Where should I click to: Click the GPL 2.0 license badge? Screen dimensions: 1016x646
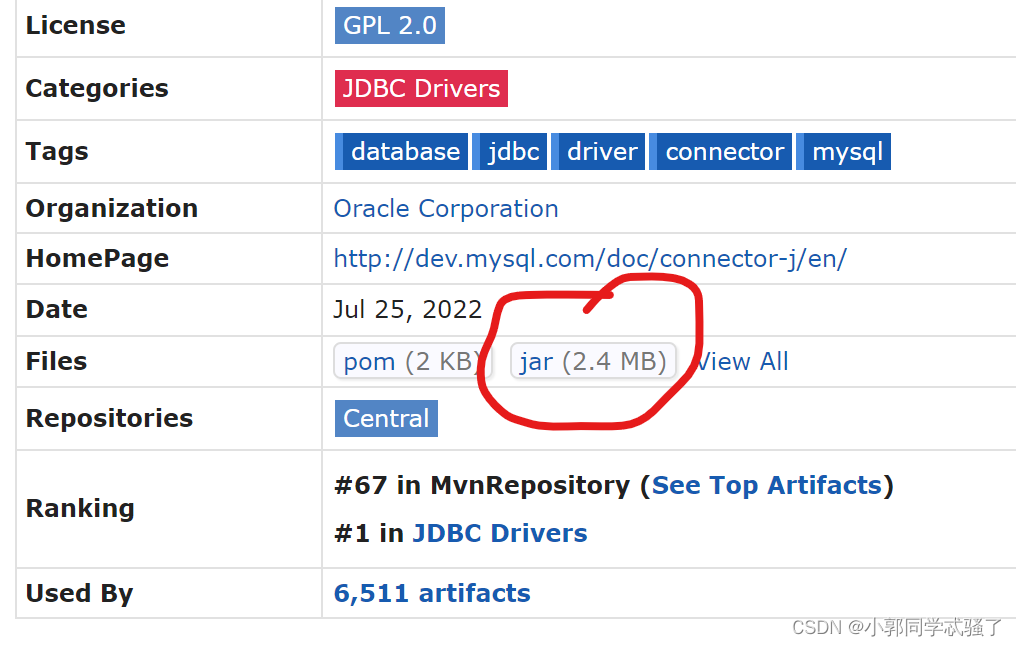[389, 26]
